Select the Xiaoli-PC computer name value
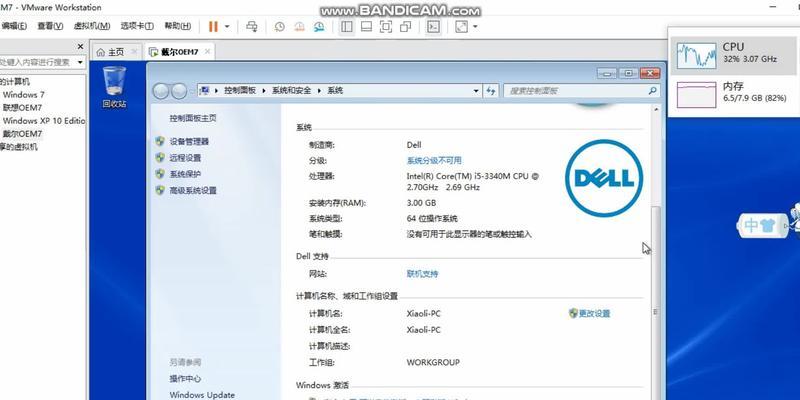 coord(423,313)
